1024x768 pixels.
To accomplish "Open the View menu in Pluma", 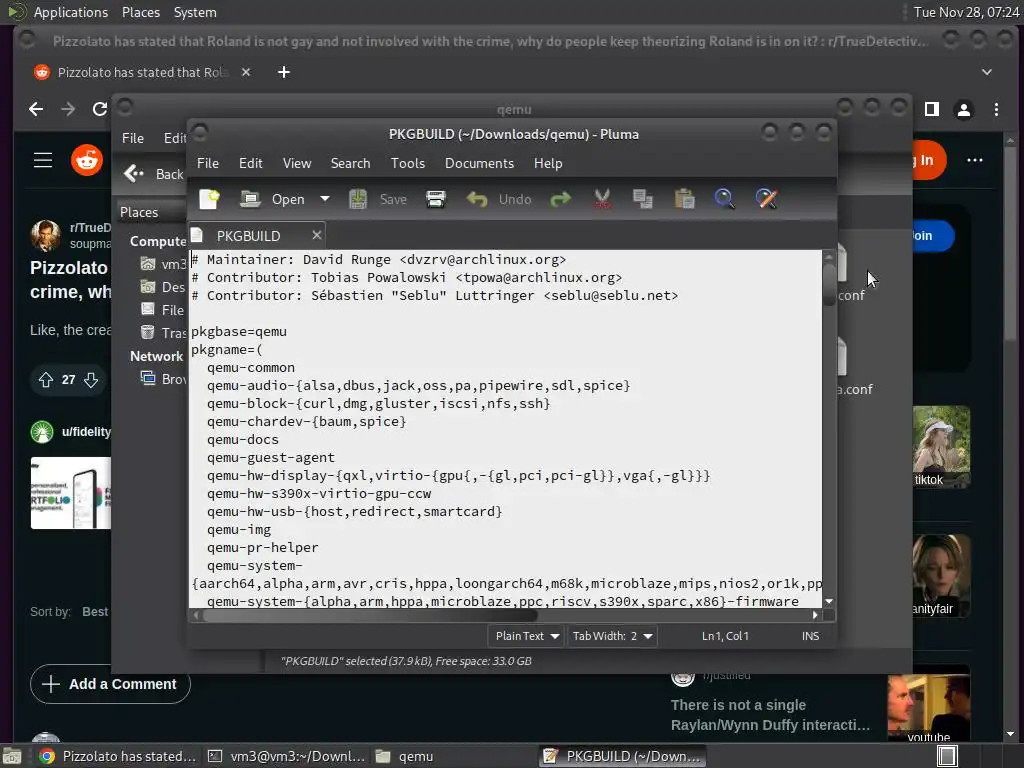I will point(297,163).
